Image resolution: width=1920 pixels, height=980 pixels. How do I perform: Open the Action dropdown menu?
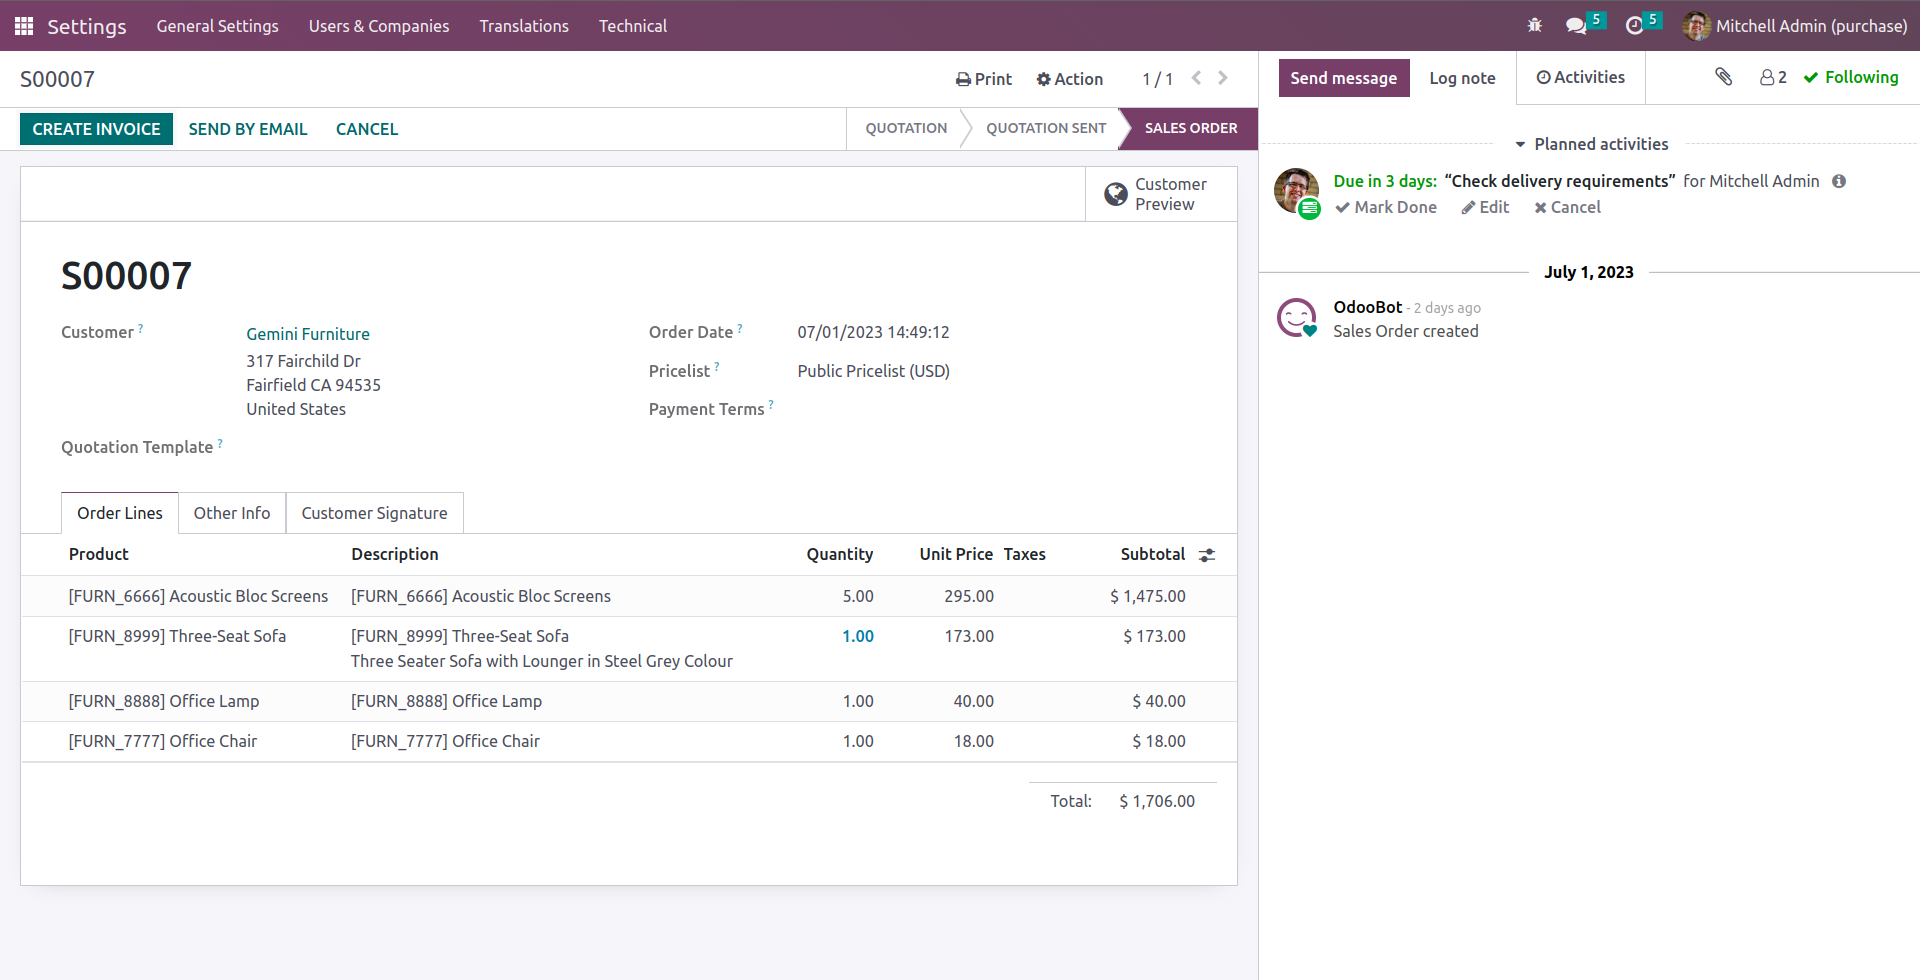1069,79
